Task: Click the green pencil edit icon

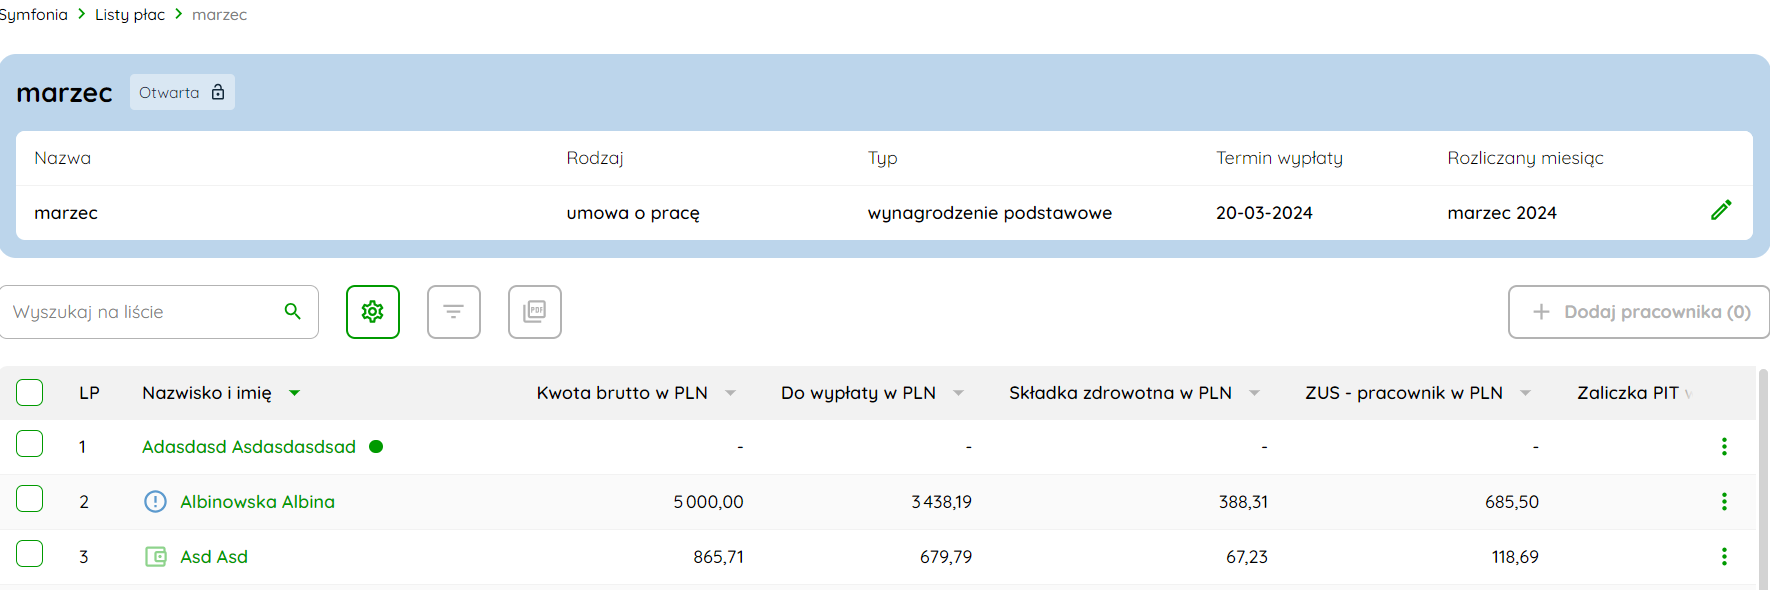Action: (x=1721, y=211)
